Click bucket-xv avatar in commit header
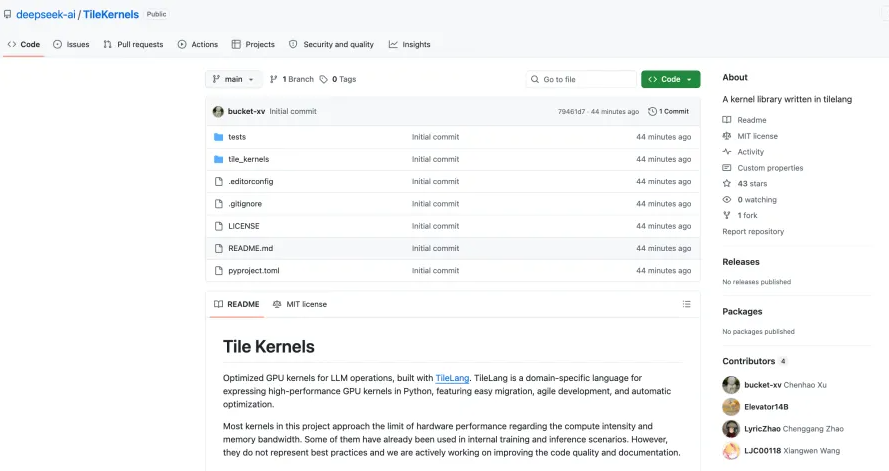889x471 pixels. [218, 112]
